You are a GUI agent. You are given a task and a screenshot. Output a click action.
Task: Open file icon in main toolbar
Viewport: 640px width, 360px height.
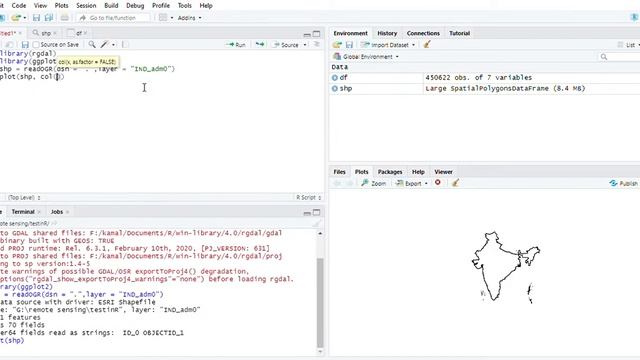click(x=16, y=18)
